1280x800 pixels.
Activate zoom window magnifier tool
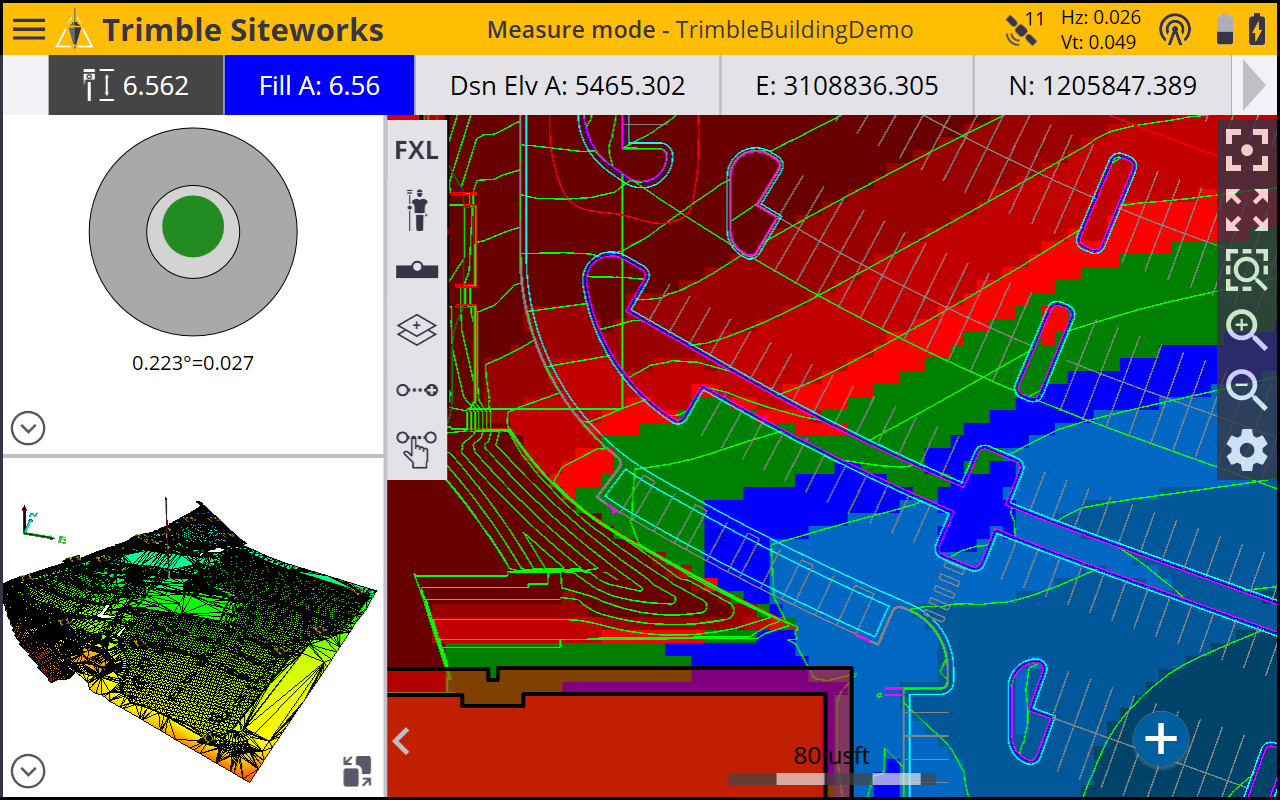(1247, 270)
